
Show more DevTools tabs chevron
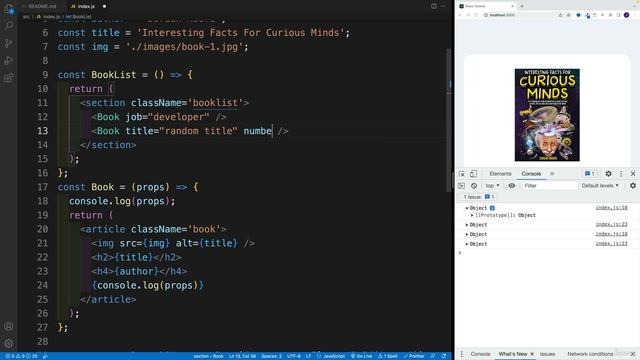[x=552, y=174]
